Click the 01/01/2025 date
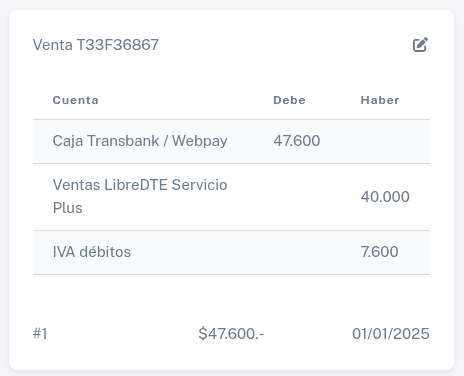Screen dimensions: 464x376 [391, 334]
